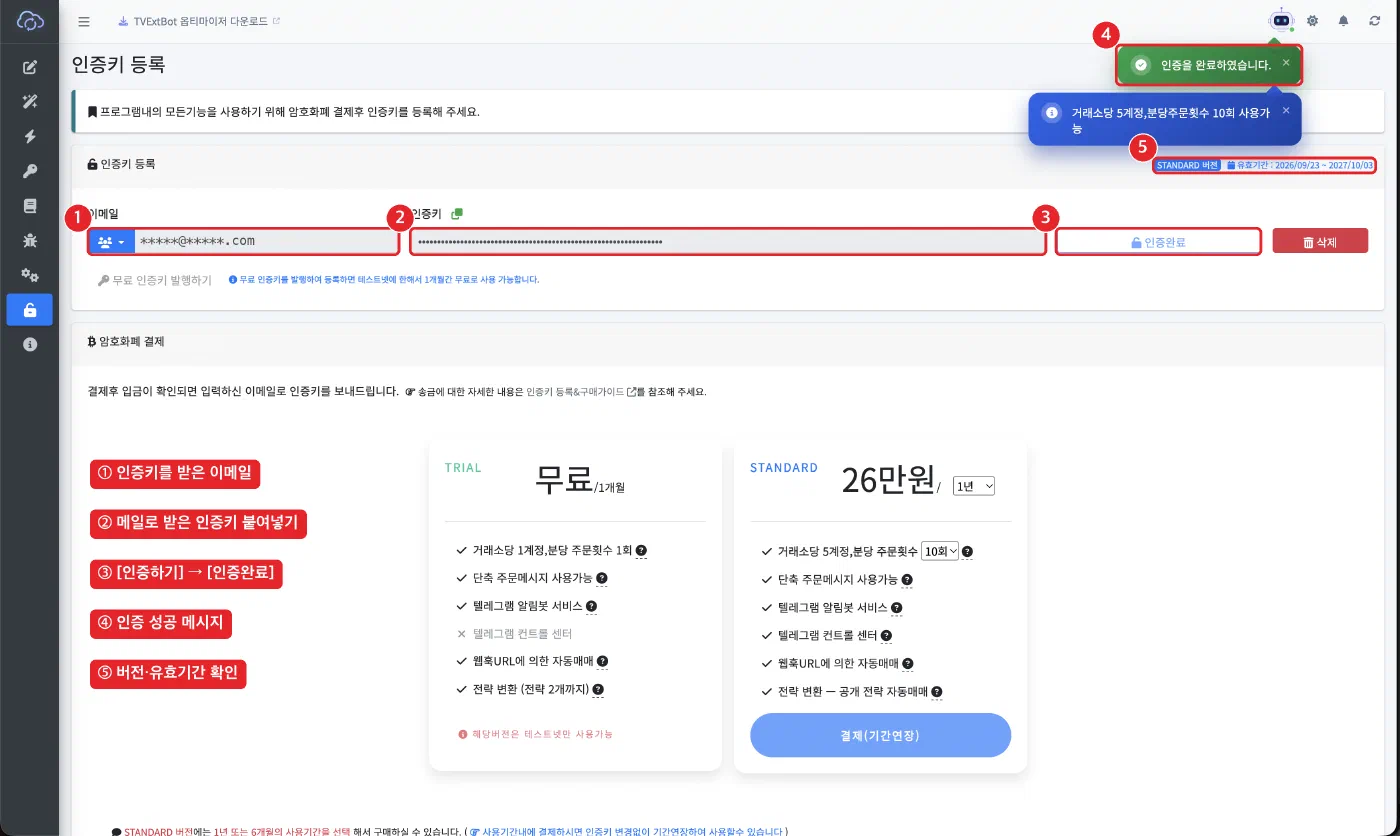The image size is (1400, 836).
Task: Open the info circle sidebar icon
Action: 30,344
